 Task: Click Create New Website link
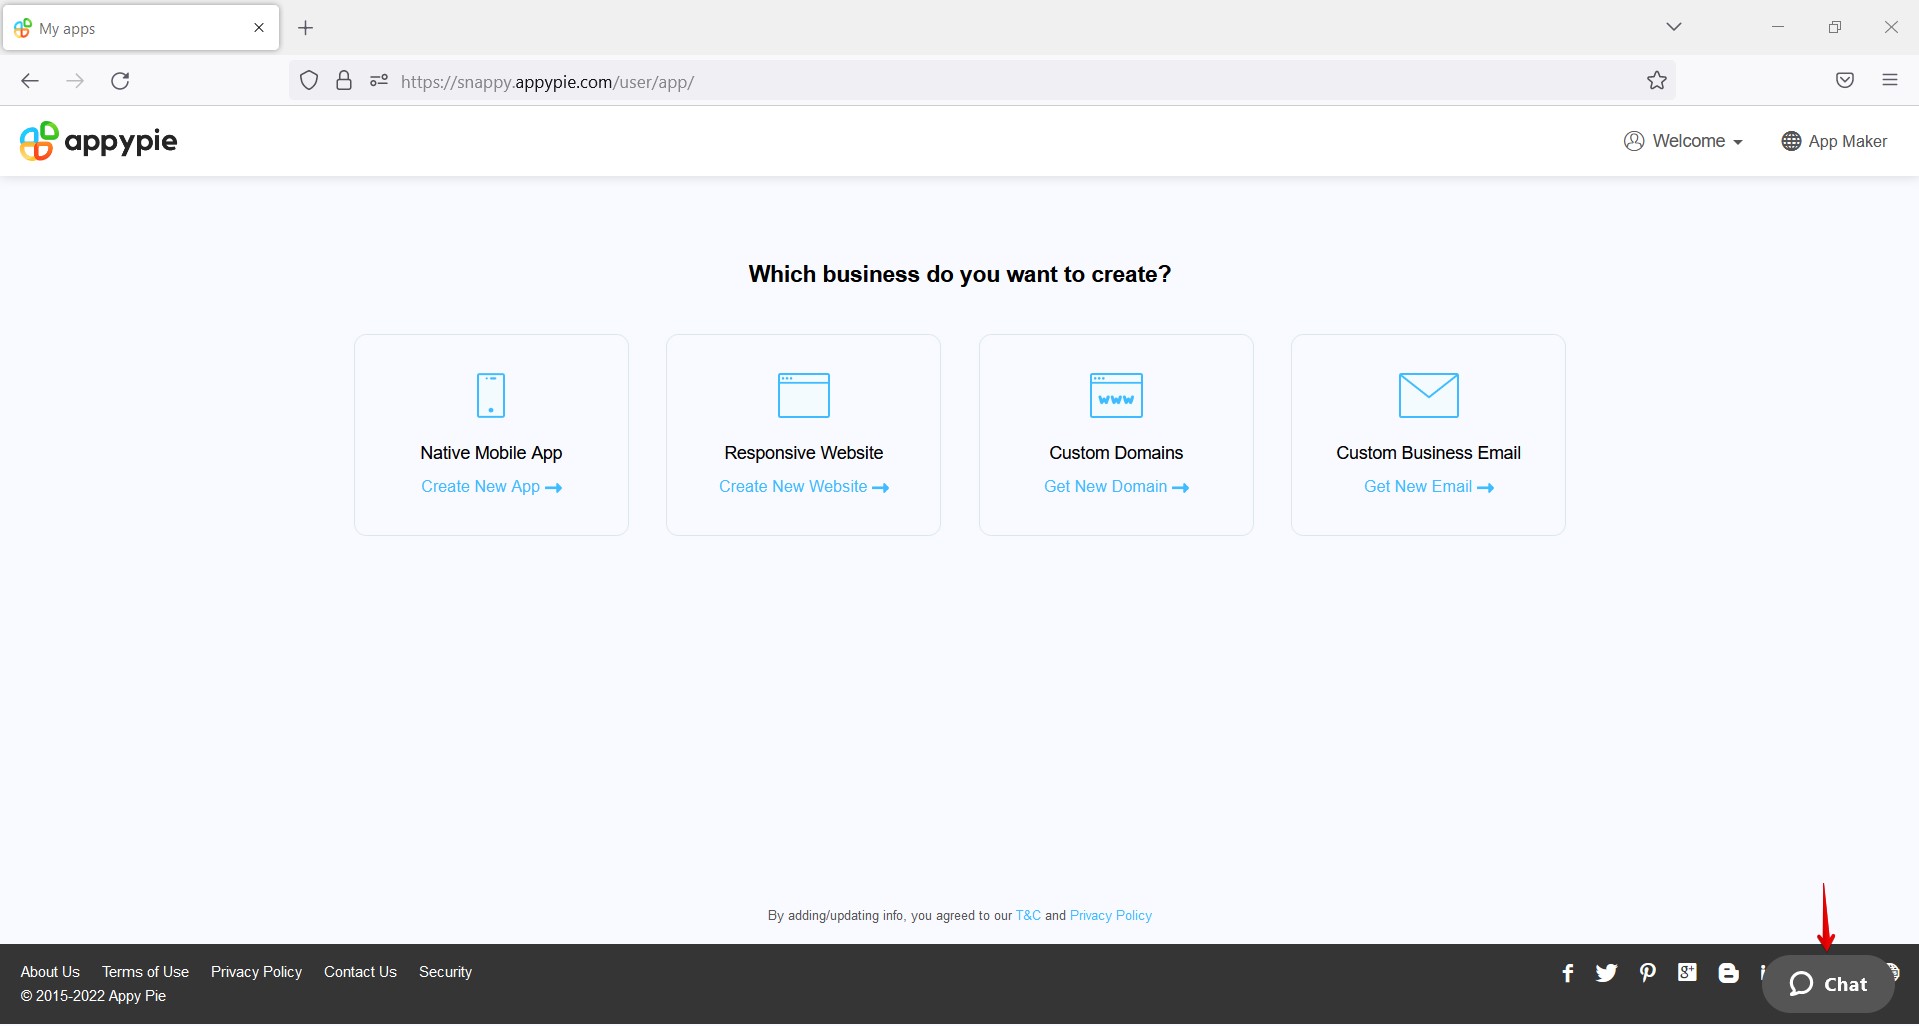click(x=804, y=487)
